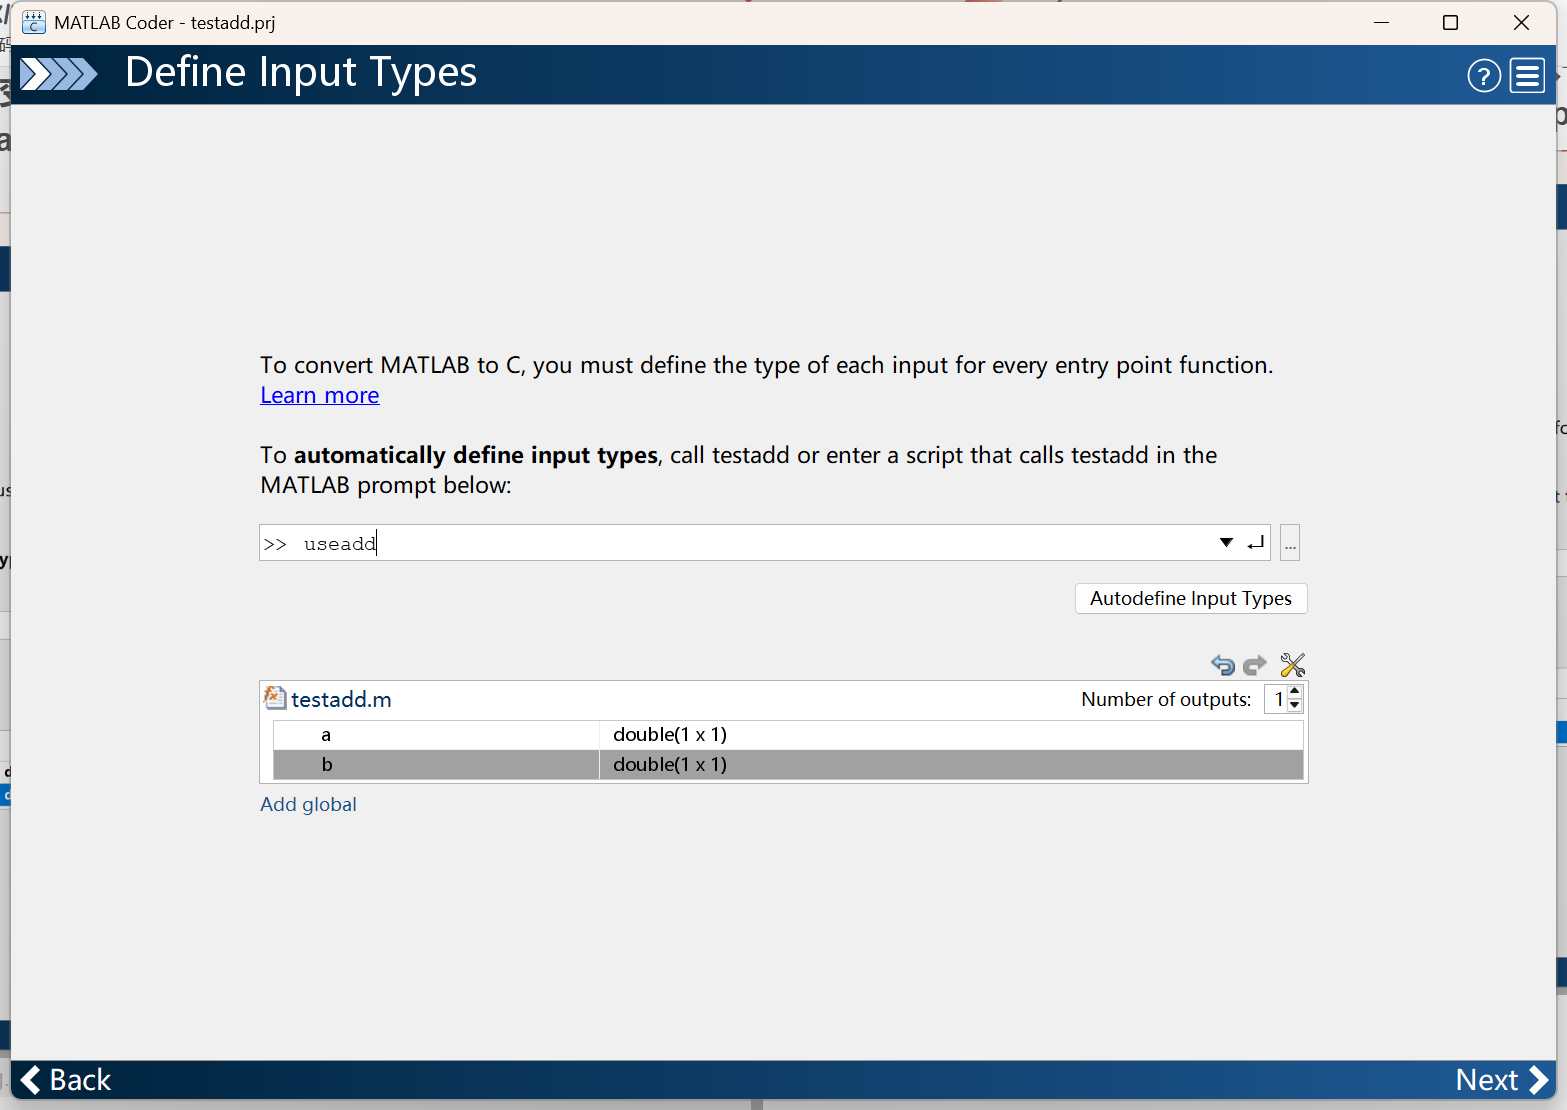Open type tools wrench icon
This screenshot has width=1567, height=1110.
(x=1293, y=665)
